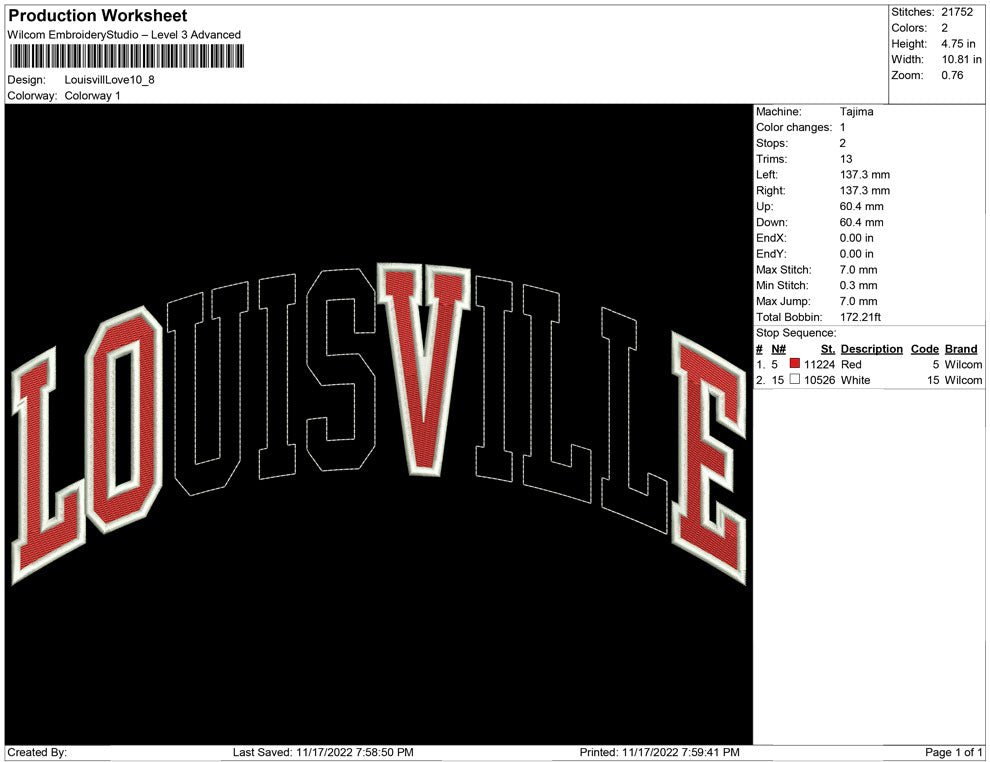Select the 'Production Worksheet' heading
Image resolution: width=990 pixels, height=762 pixels.
tap(98, 16)
